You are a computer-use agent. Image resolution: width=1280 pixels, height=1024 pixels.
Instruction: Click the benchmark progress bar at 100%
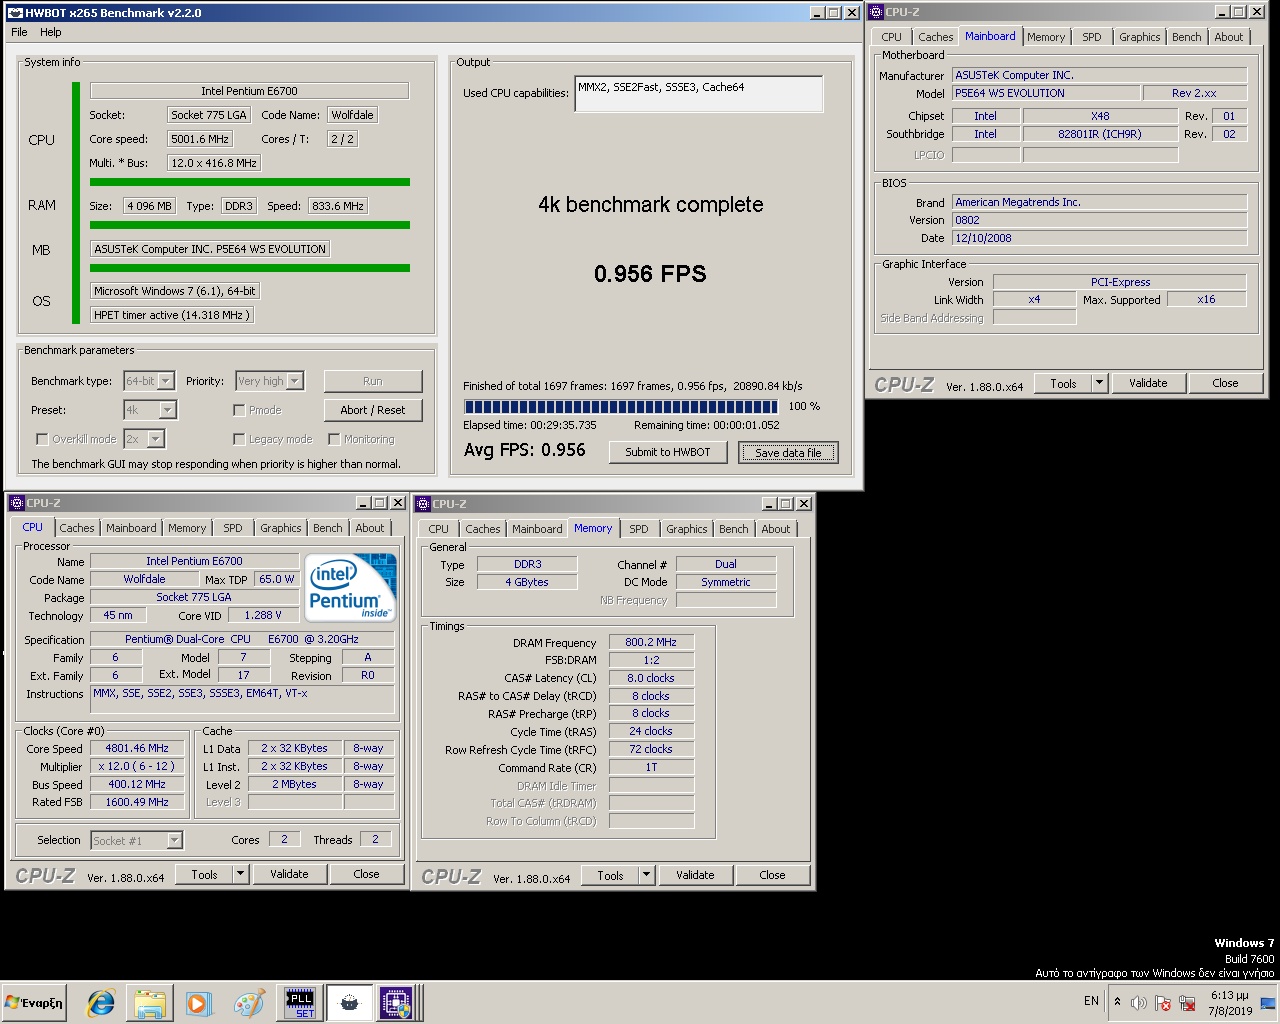[621, 406]
